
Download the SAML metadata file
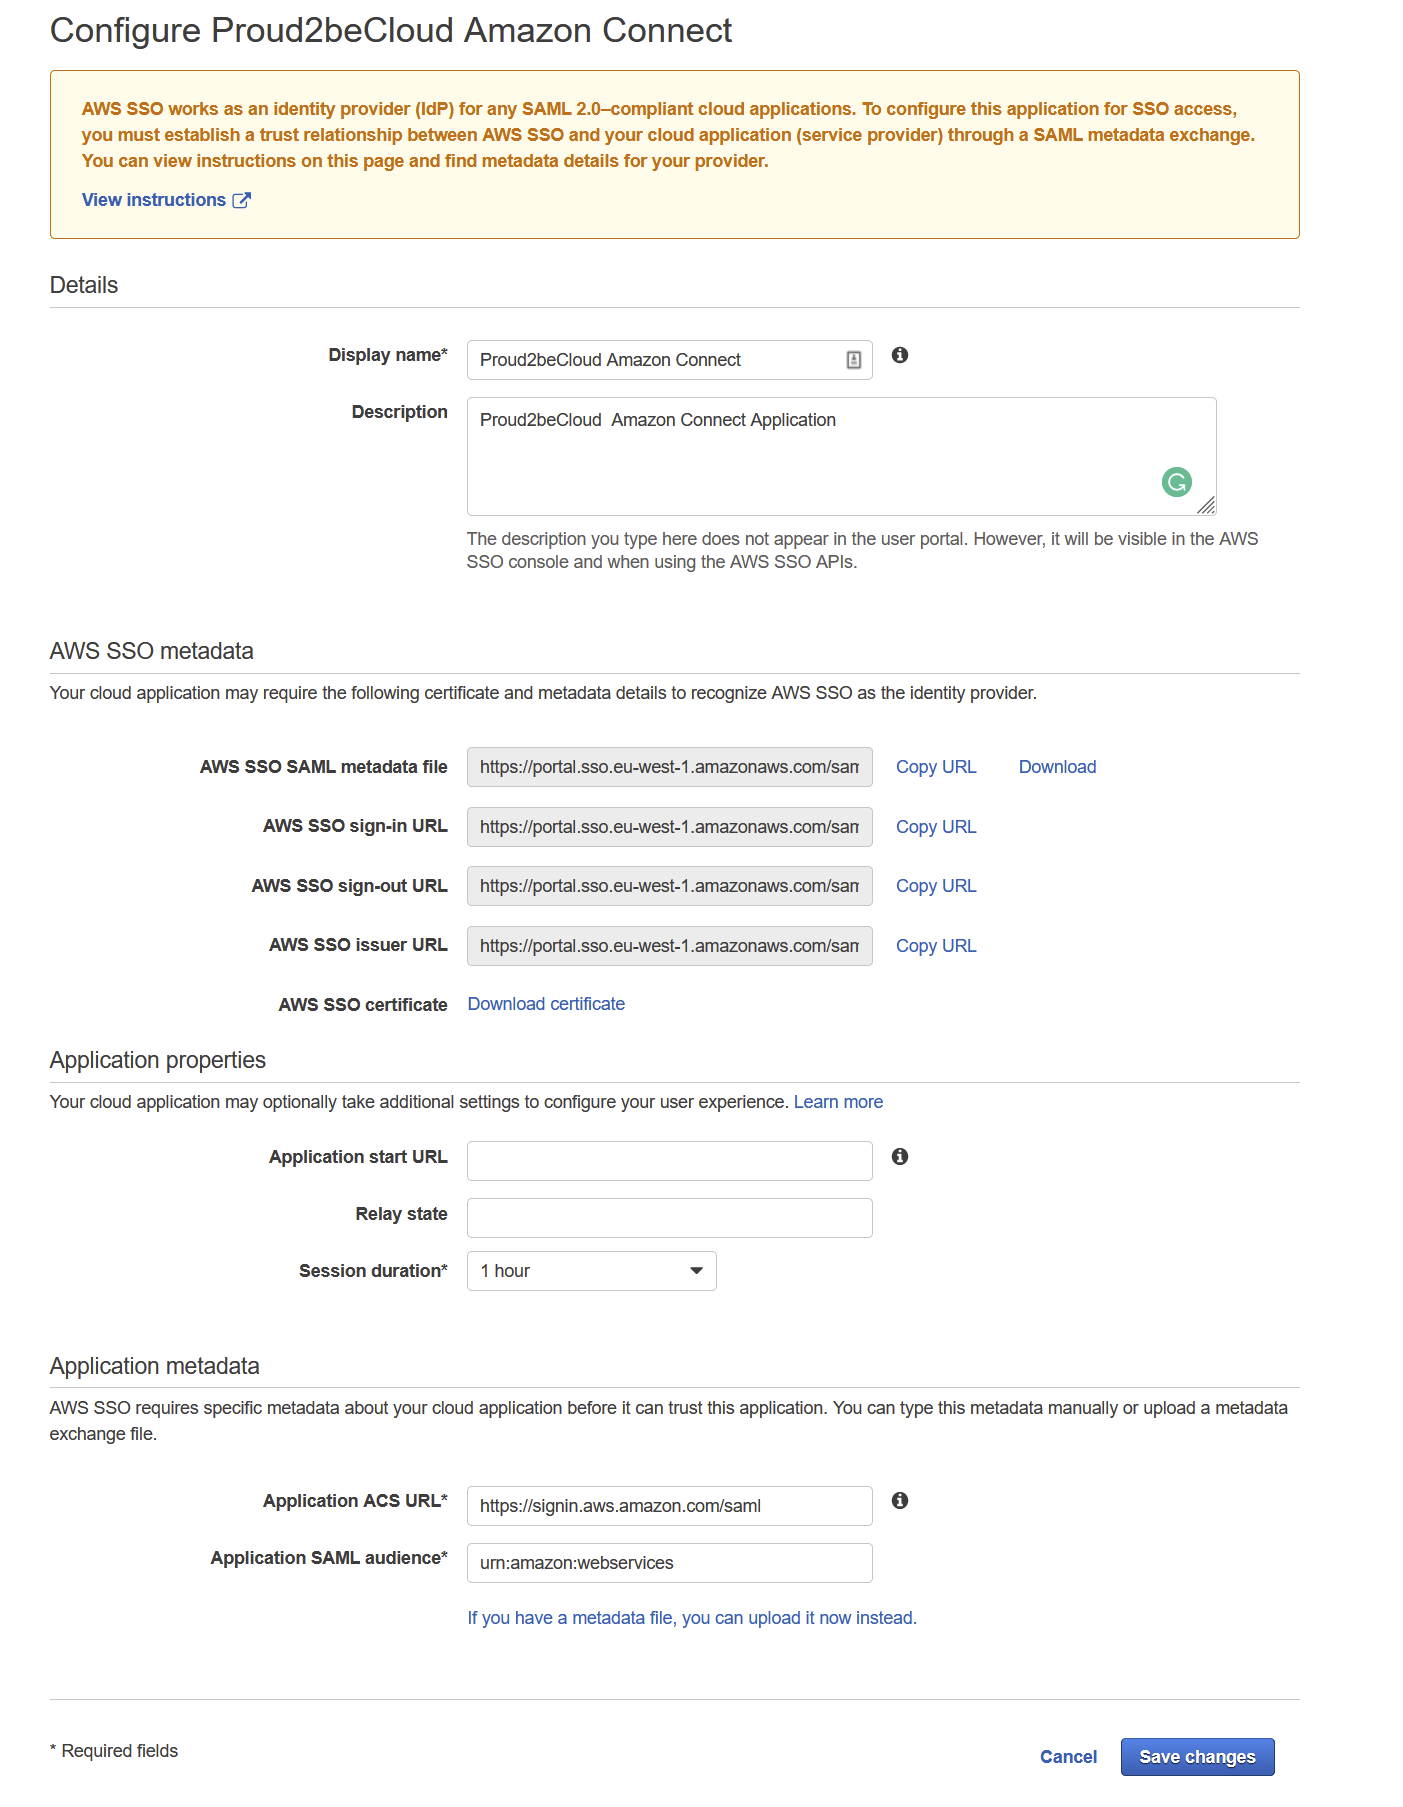tap(1057, 767)
